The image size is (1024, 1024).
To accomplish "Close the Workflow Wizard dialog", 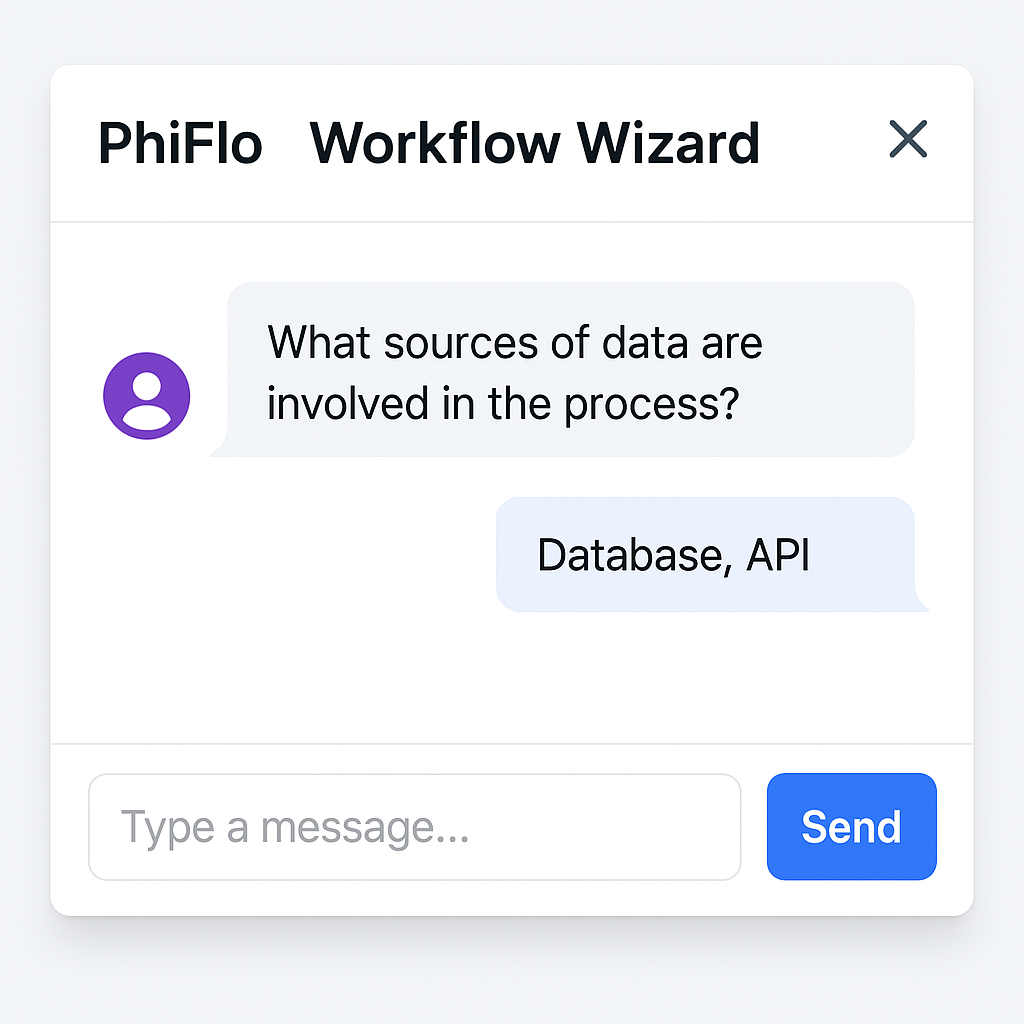I will (x=908, y=139).
